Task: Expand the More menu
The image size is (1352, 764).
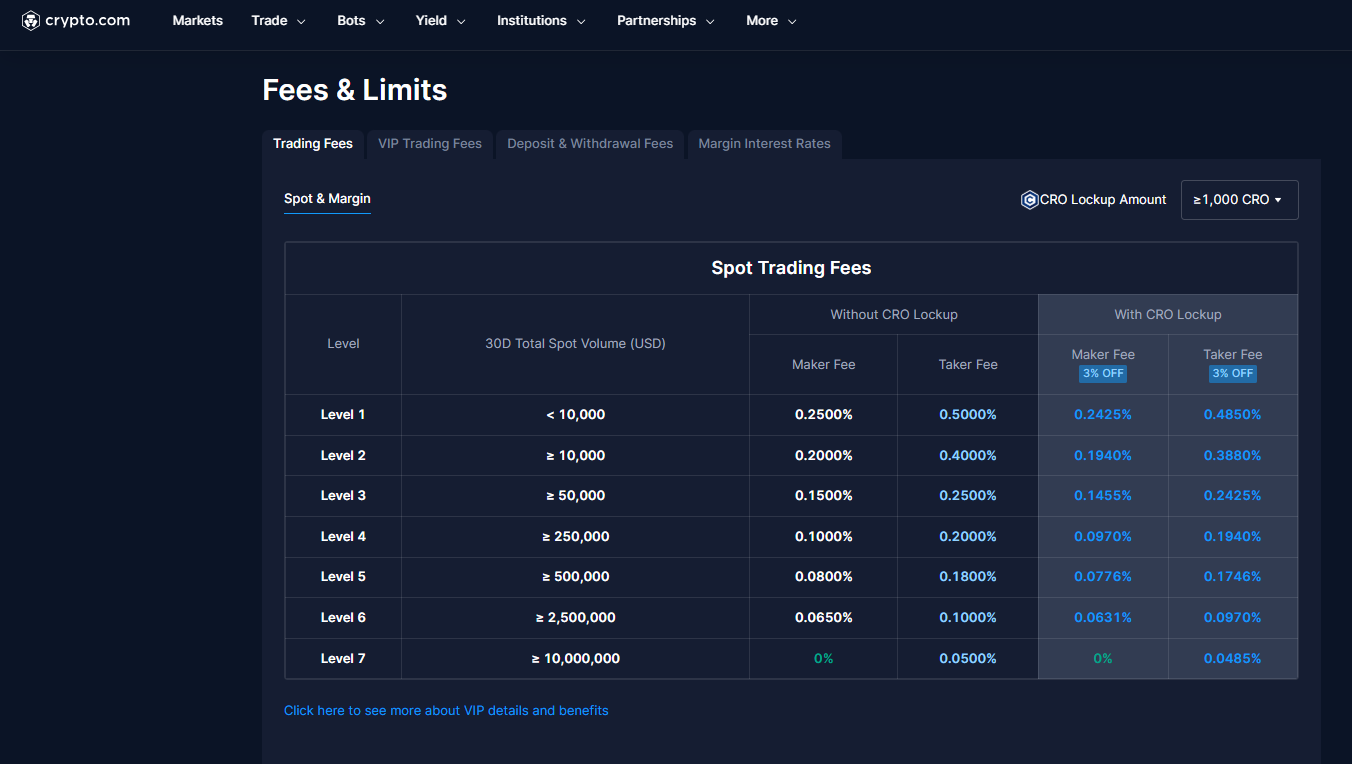Action: tap(771, 20)
